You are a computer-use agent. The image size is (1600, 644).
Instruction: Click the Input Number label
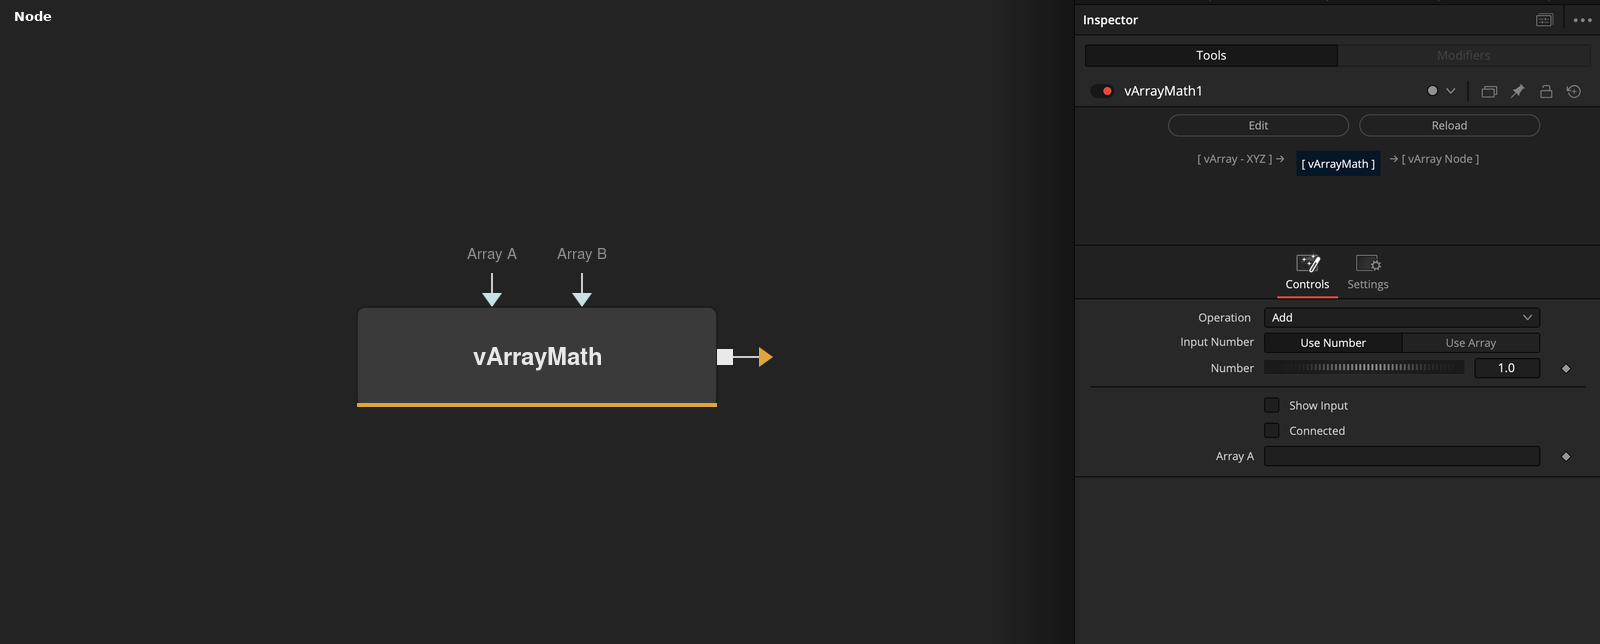coord(1216,342)
